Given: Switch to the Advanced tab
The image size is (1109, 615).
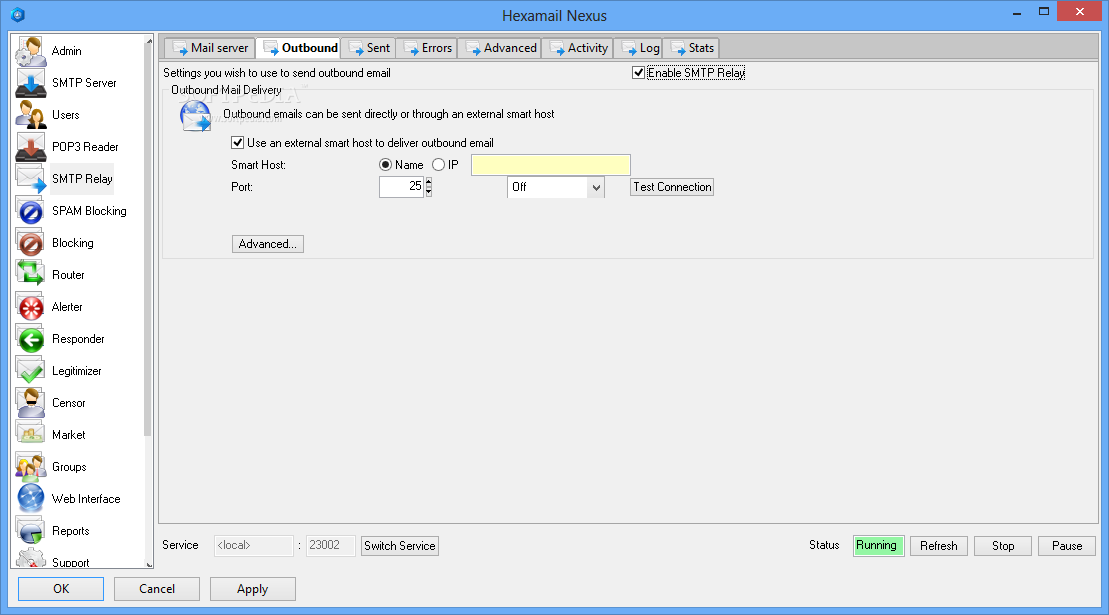Looking at the screenshot, I should [501, 48].
